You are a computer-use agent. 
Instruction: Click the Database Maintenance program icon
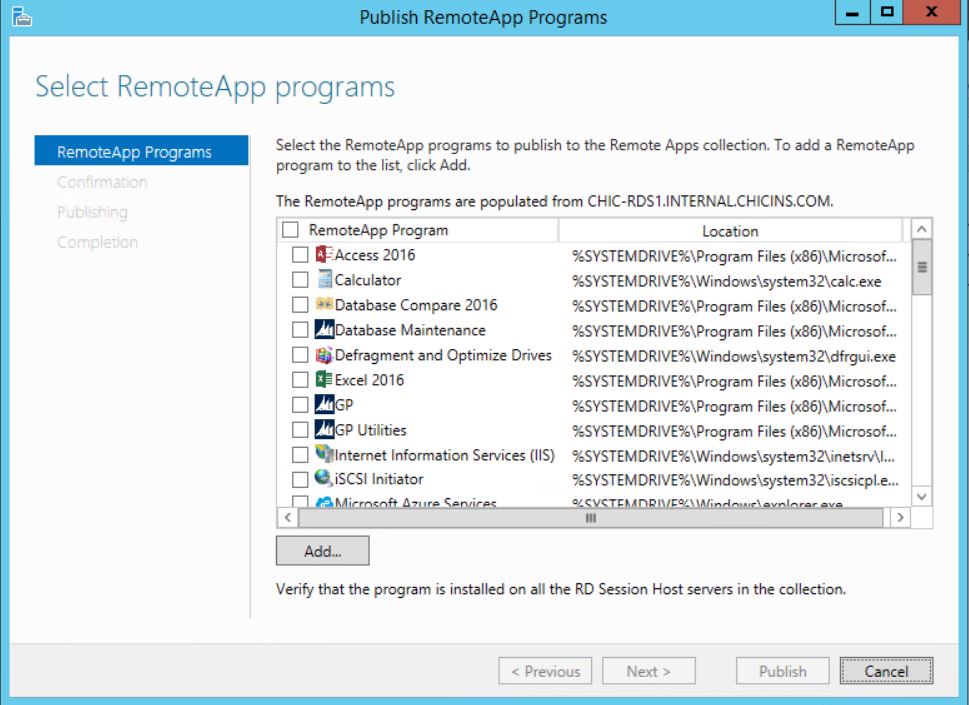point(324,329)
